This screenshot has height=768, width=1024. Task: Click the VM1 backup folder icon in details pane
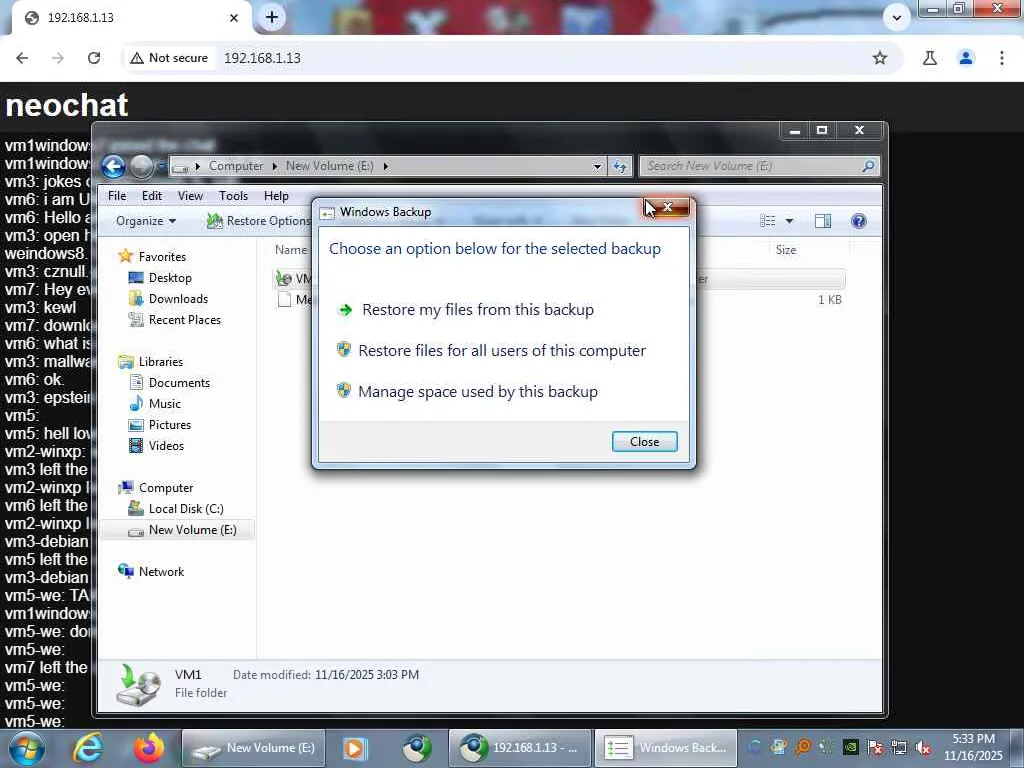pos(138,685)
